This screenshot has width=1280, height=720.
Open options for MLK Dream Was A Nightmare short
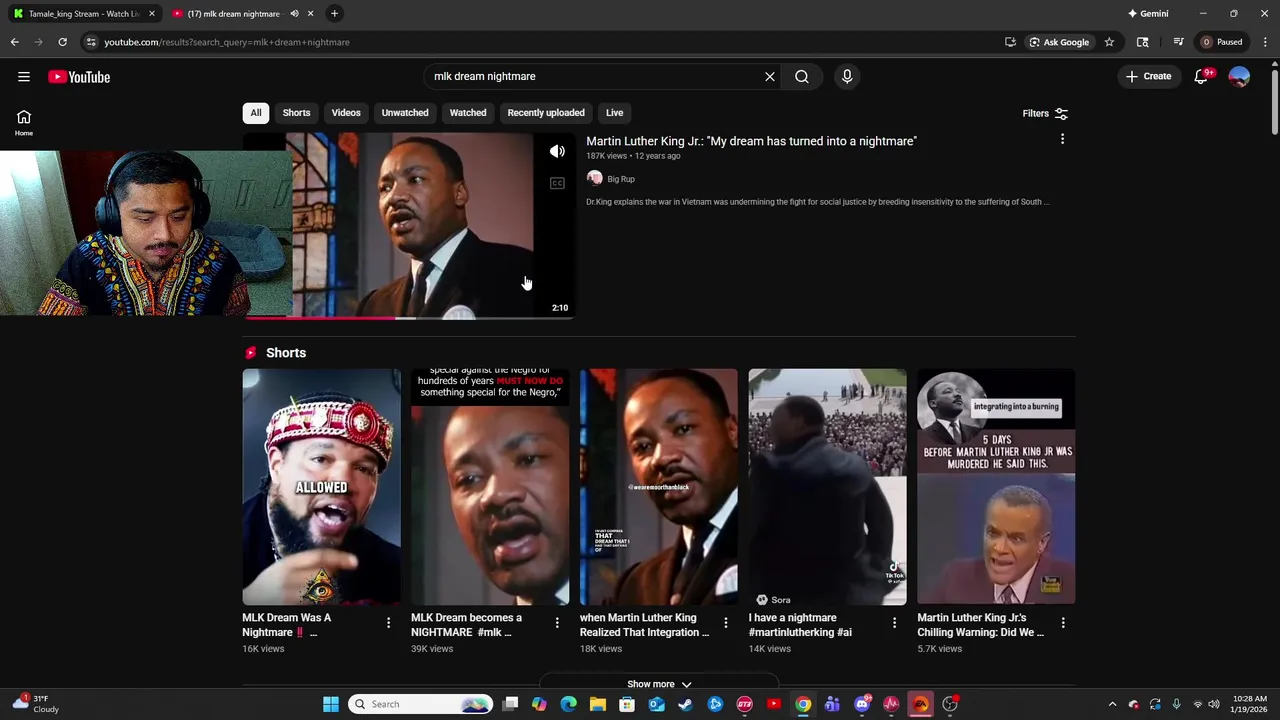click(388, 623)
